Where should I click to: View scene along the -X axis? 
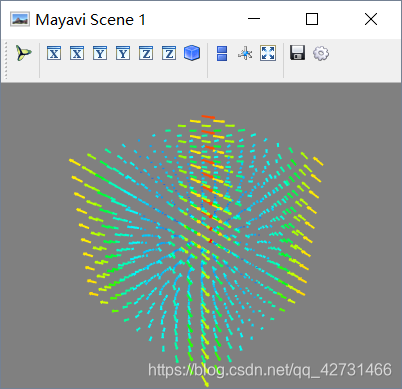point(54,53)
